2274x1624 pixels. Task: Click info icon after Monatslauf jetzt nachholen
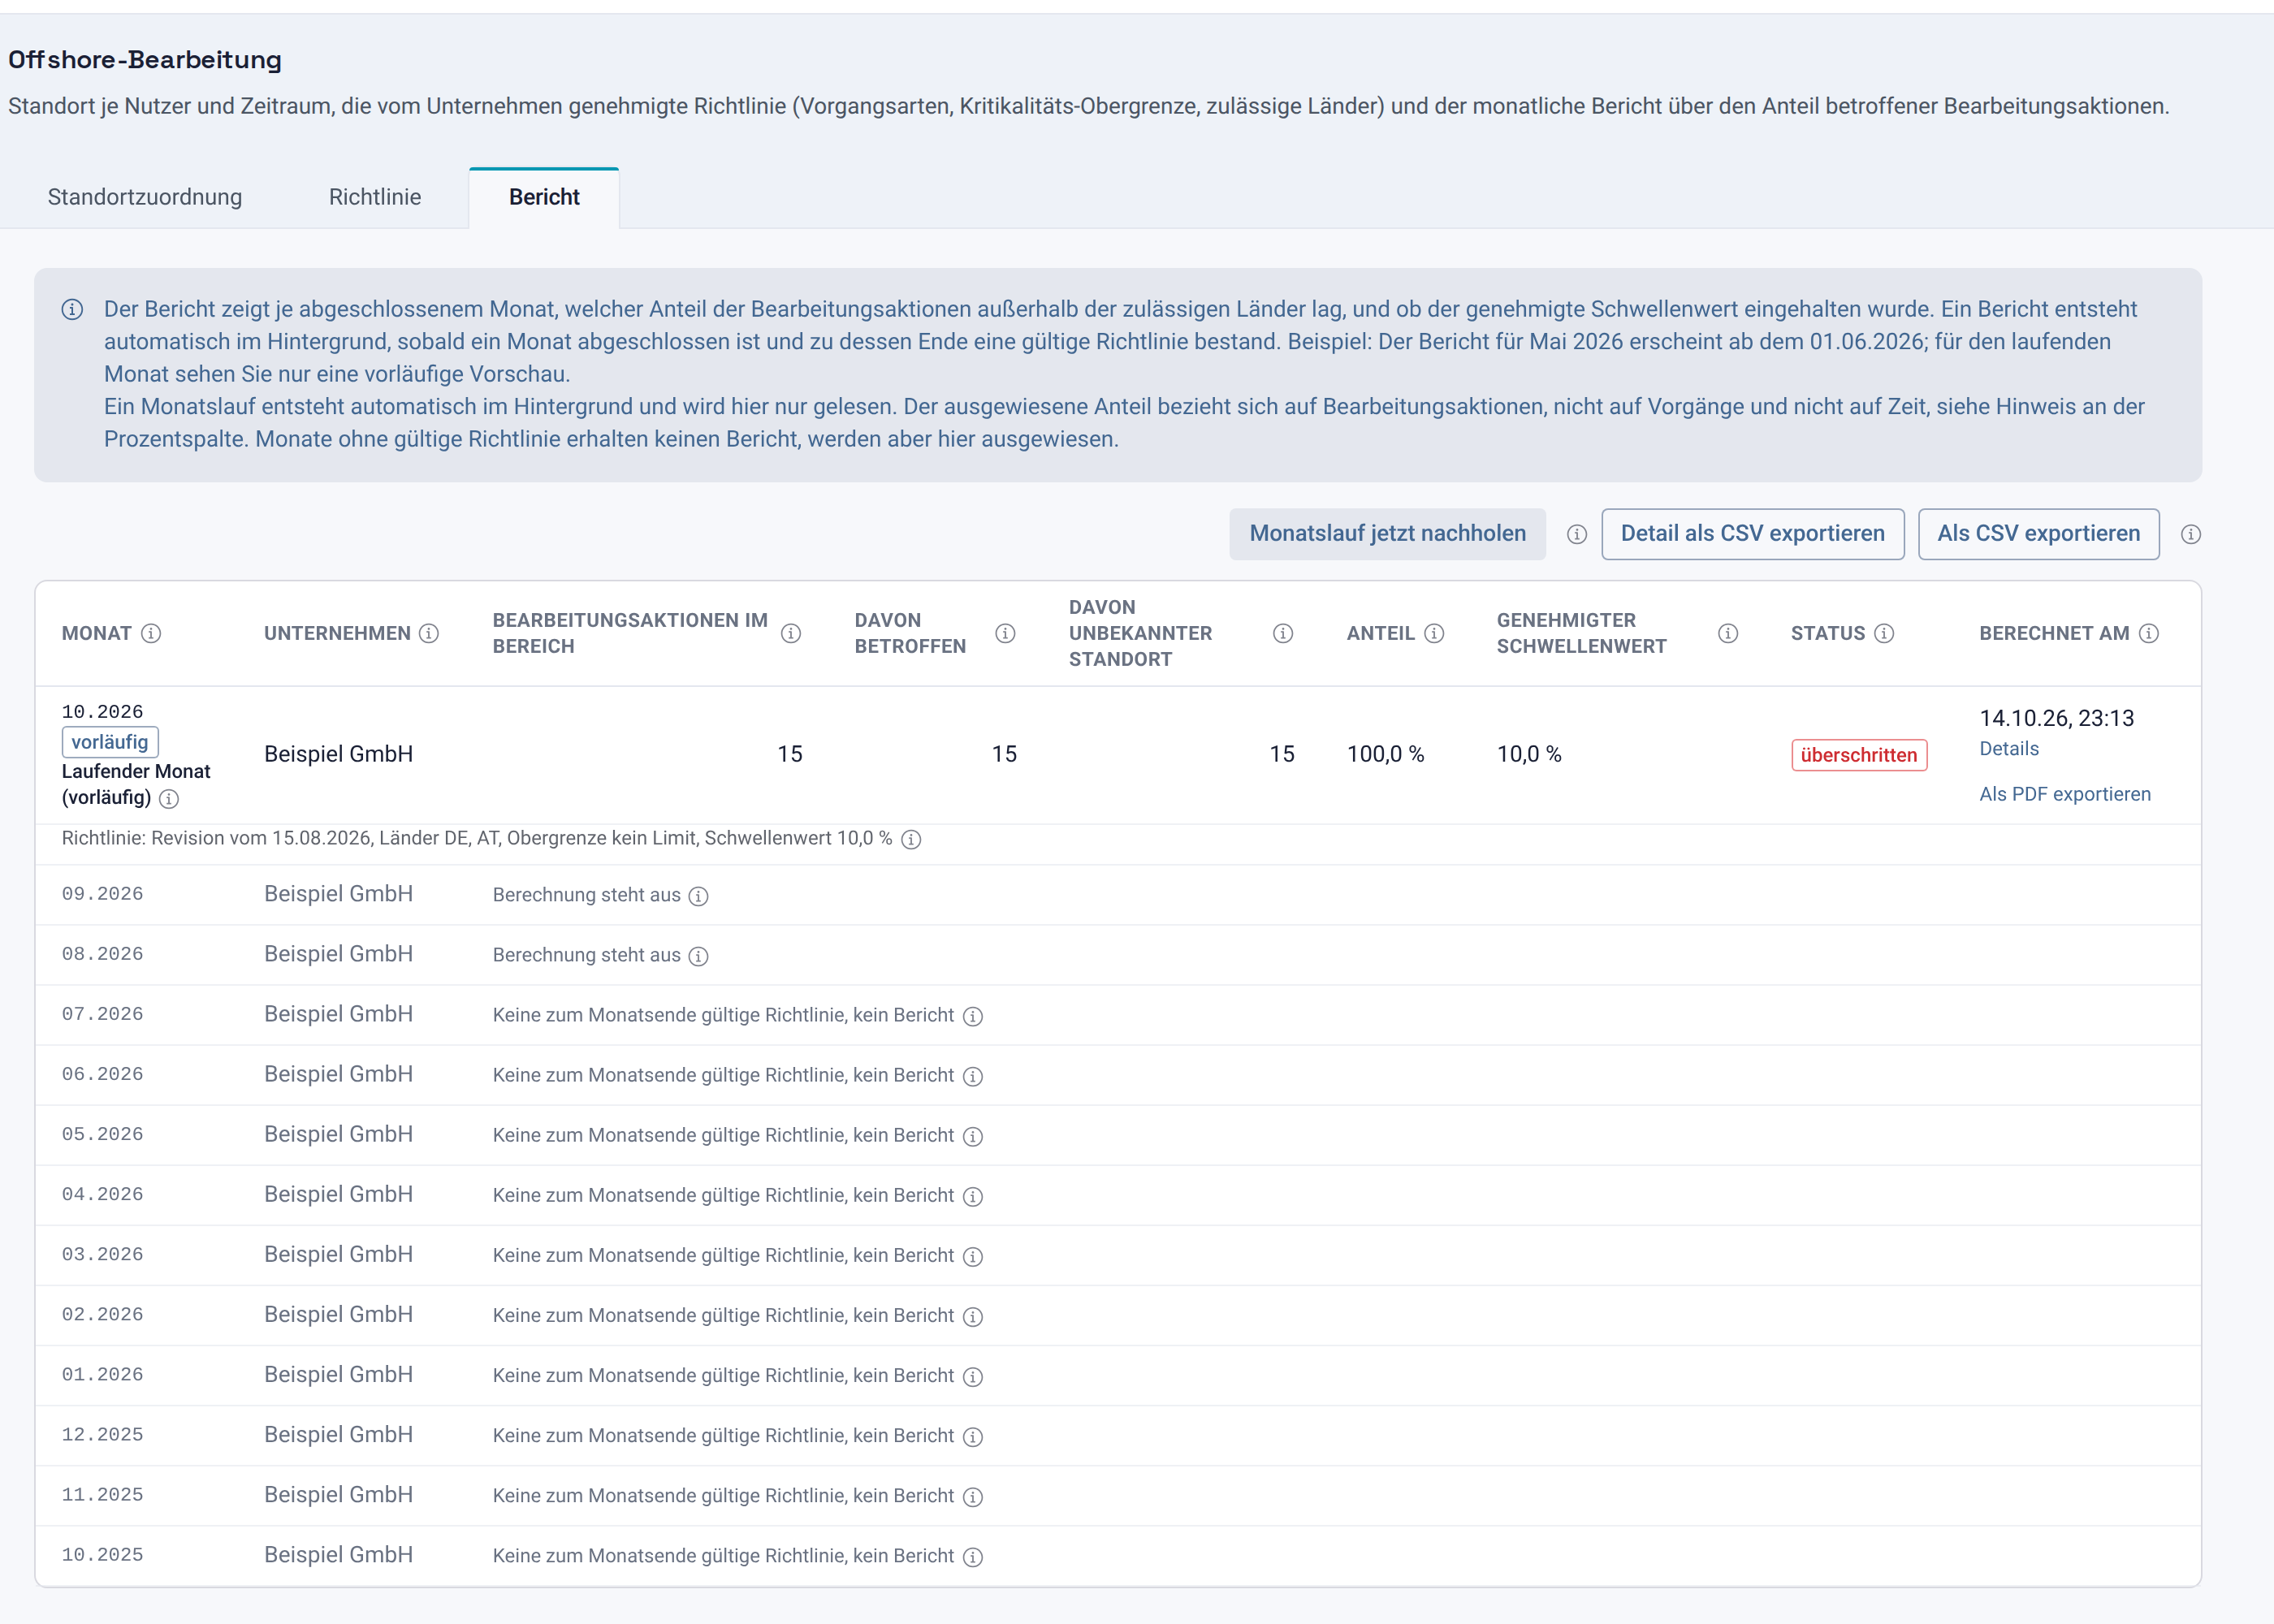pos(1577,534)
